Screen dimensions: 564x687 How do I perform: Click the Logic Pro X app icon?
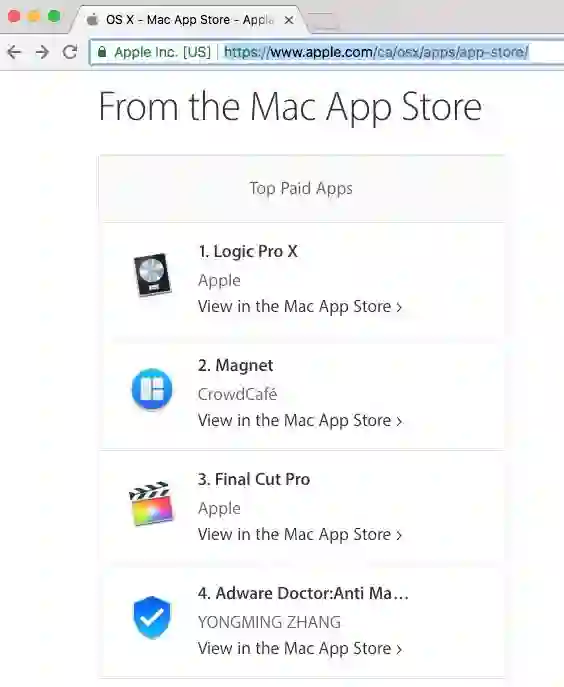pyautogui.click(x=152, y=275)
